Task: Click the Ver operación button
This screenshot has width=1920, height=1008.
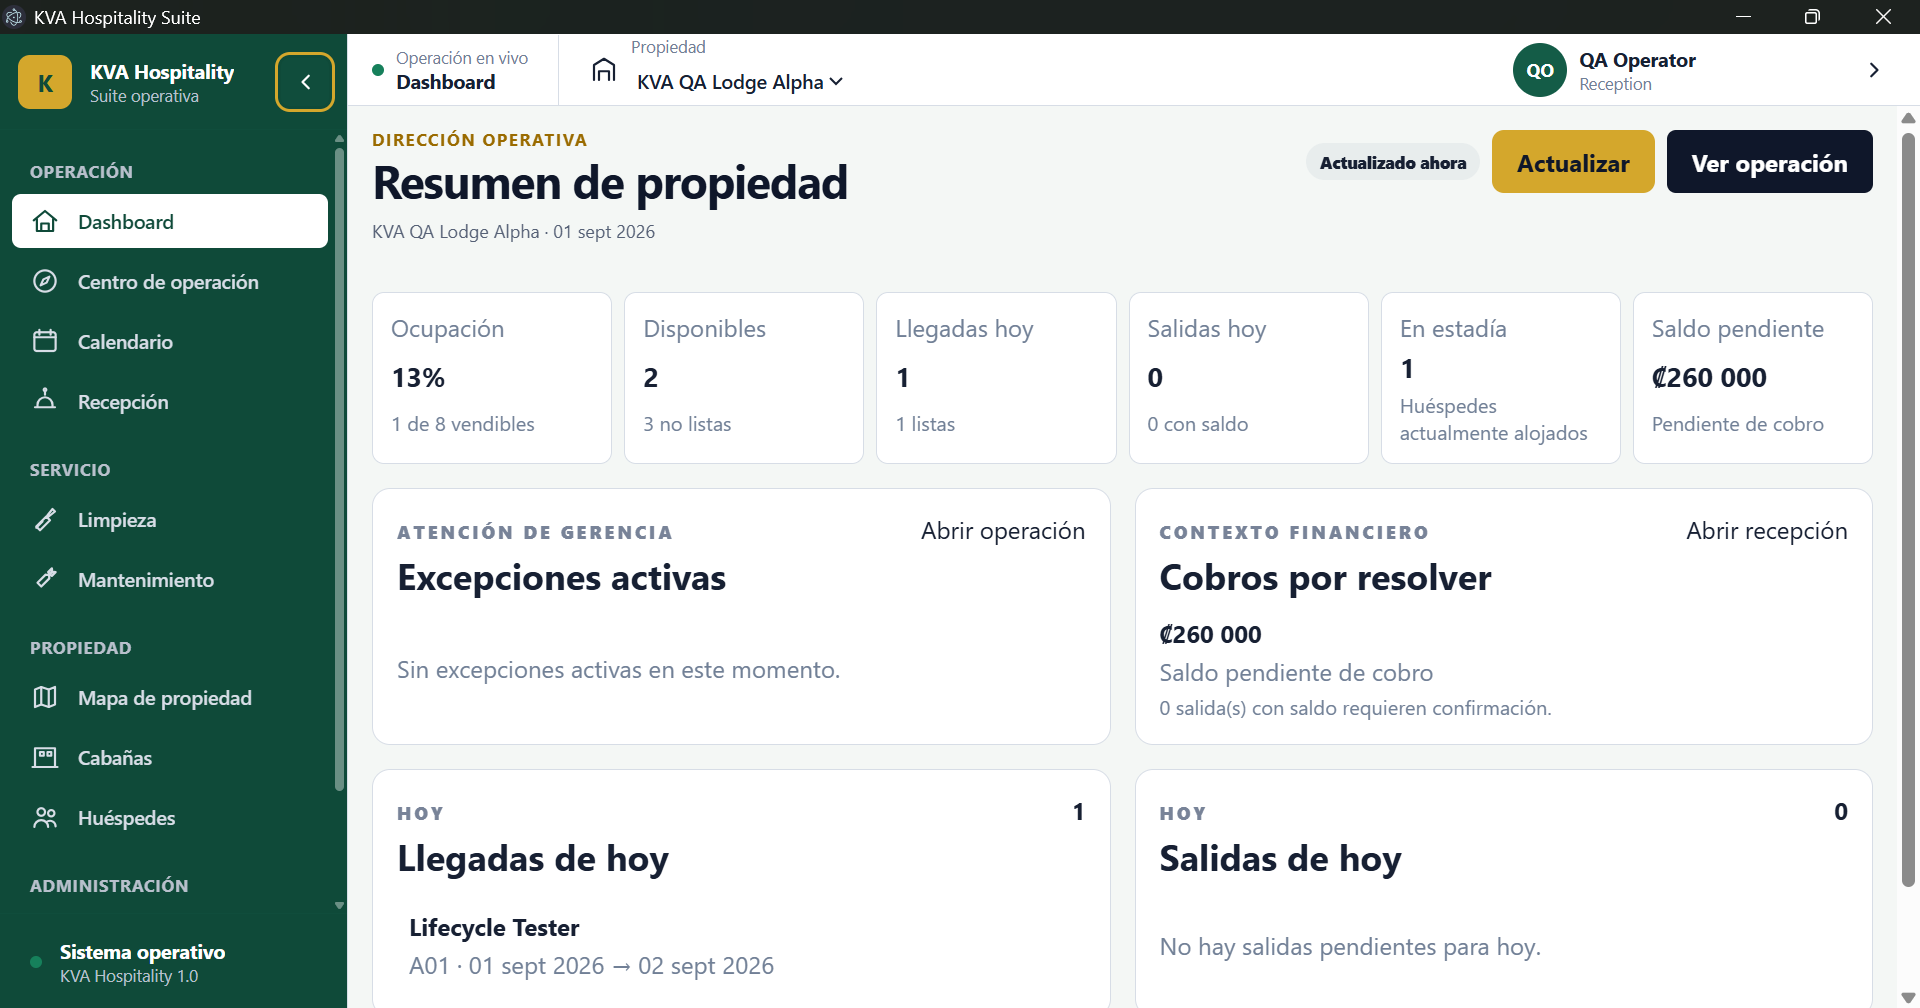Action: 1769,162
